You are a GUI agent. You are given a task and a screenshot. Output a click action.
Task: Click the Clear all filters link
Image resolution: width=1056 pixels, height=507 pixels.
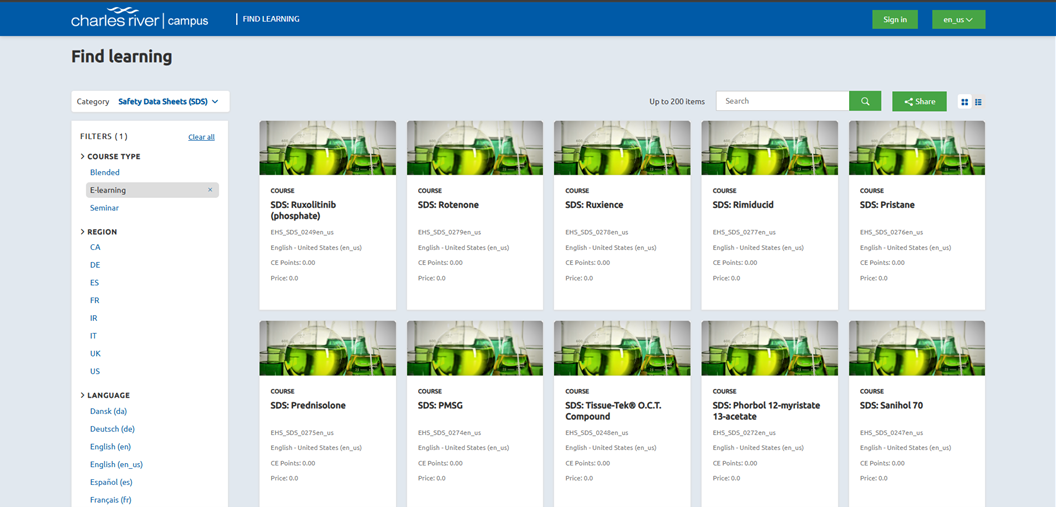(201, 137)
